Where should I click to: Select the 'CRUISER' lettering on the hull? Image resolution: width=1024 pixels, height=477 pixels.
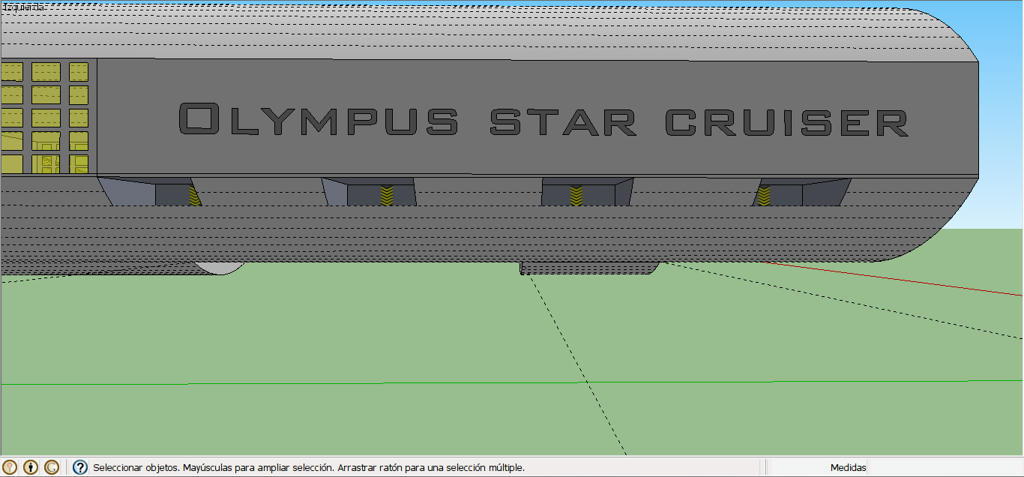point(786,122)
